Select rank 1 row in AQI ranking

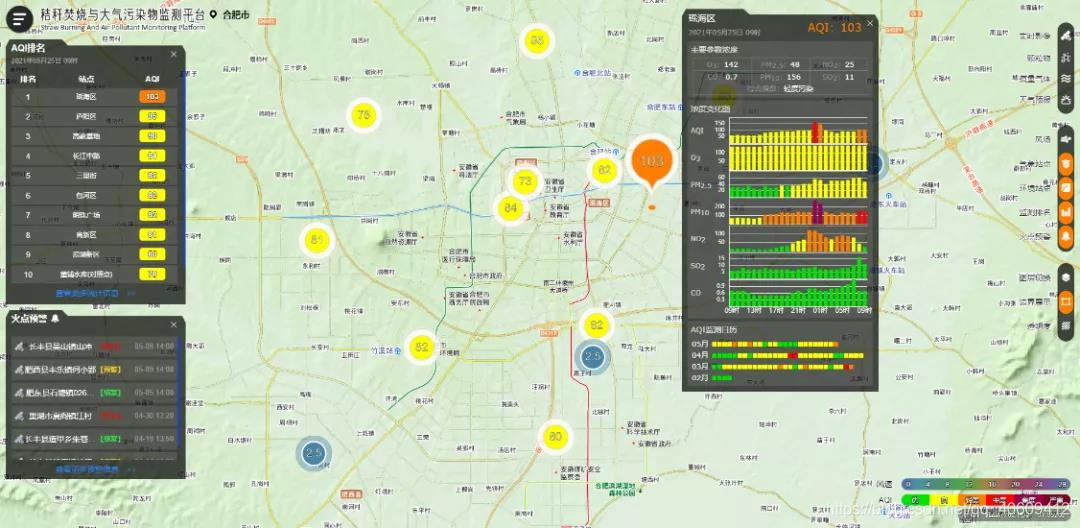[94, 97]
